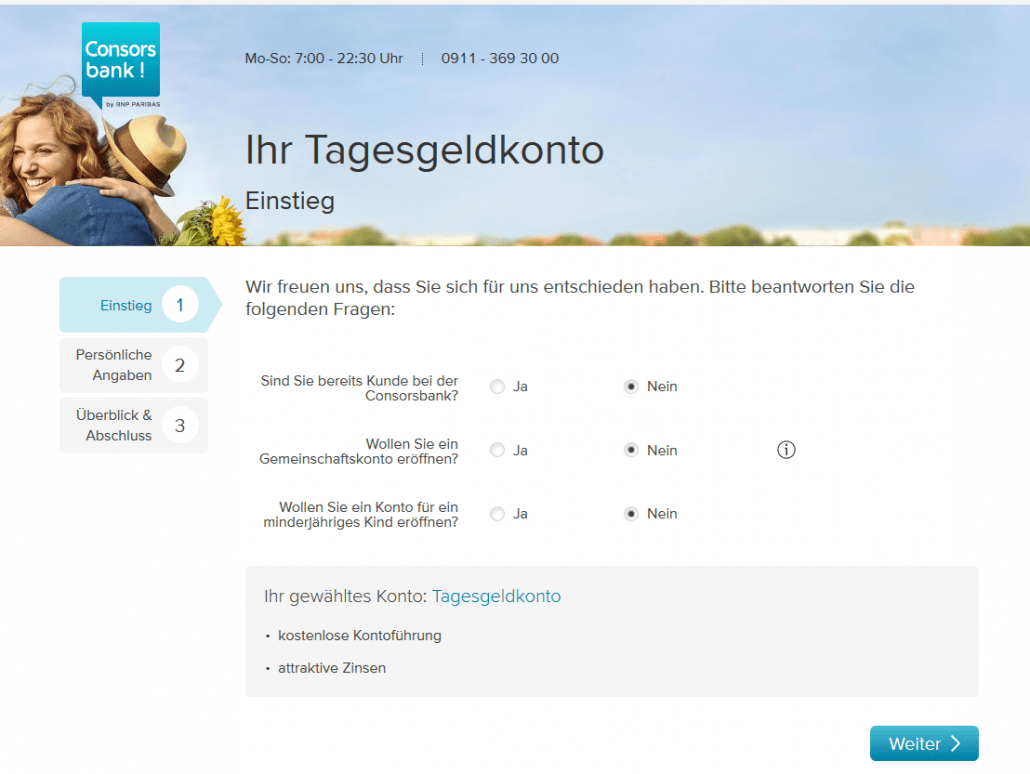1030x774 pixels.
Task: Follow the Tagesgeldkonto link
Action: tap(497, 596)
